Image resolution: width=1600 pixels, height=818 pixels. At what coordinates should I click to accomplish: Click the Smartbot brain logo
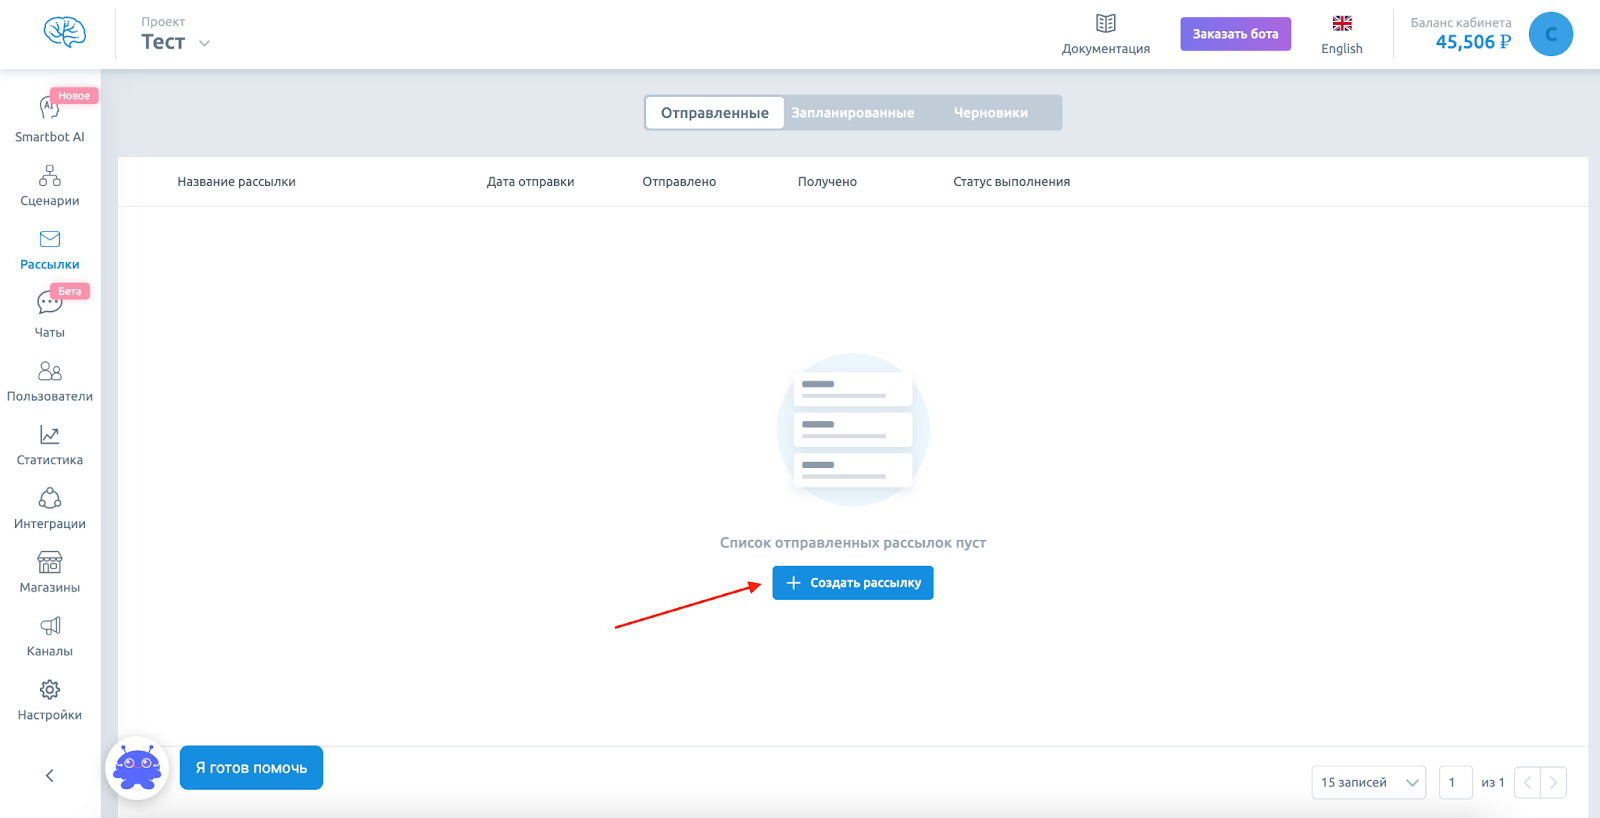(65, 32)
